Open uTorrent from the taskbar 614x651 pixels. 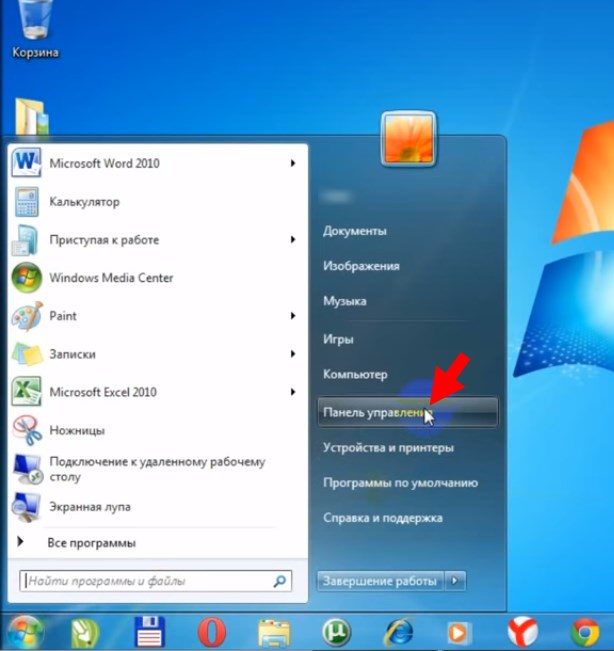pyautogui.click(x=336, y=633)
